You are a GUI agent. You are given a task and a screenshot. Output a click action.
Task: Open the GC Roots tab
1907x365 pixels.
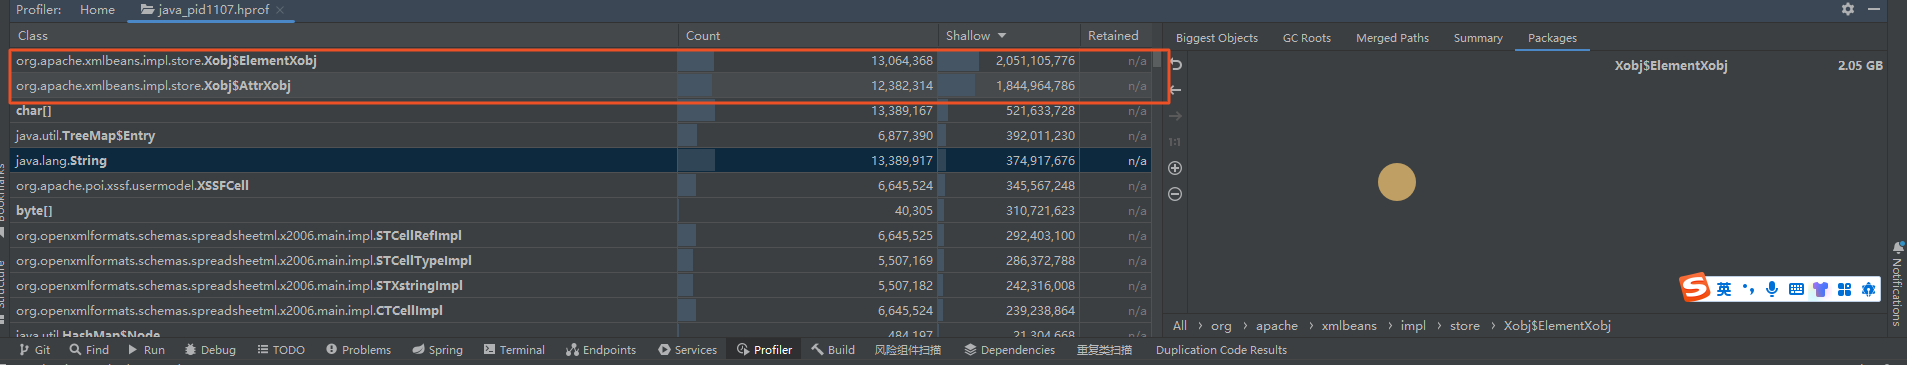coord(1306,38)
